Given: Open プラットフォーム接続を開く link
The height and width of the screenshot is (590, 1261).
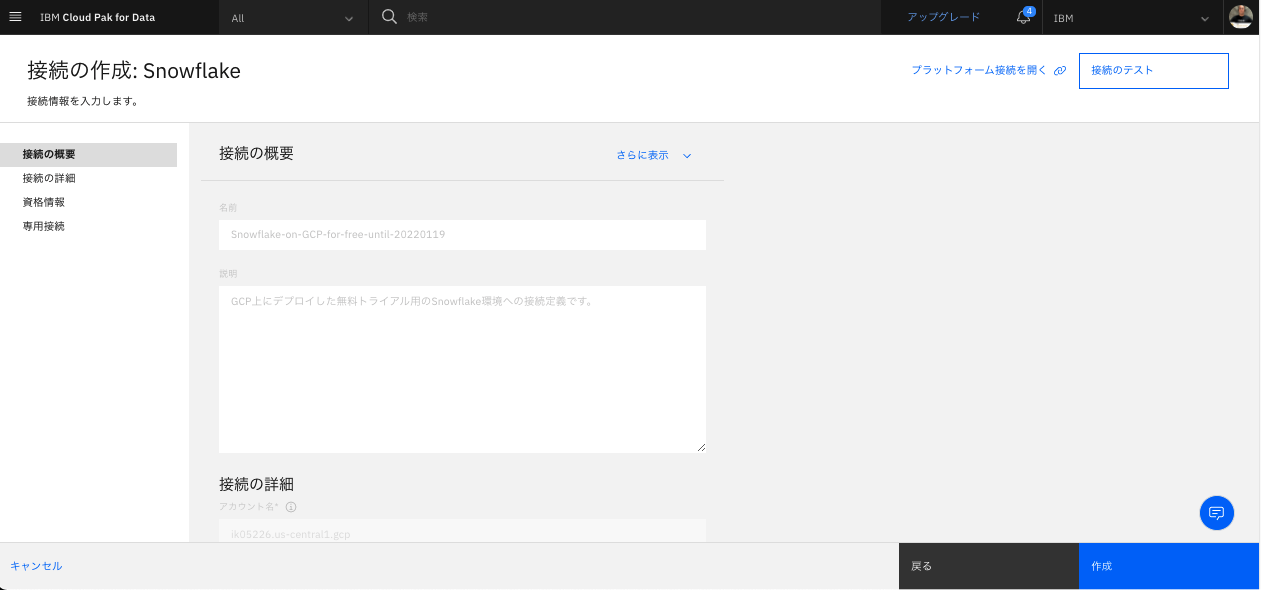Looking at the screenshot, I should (978, 71).
